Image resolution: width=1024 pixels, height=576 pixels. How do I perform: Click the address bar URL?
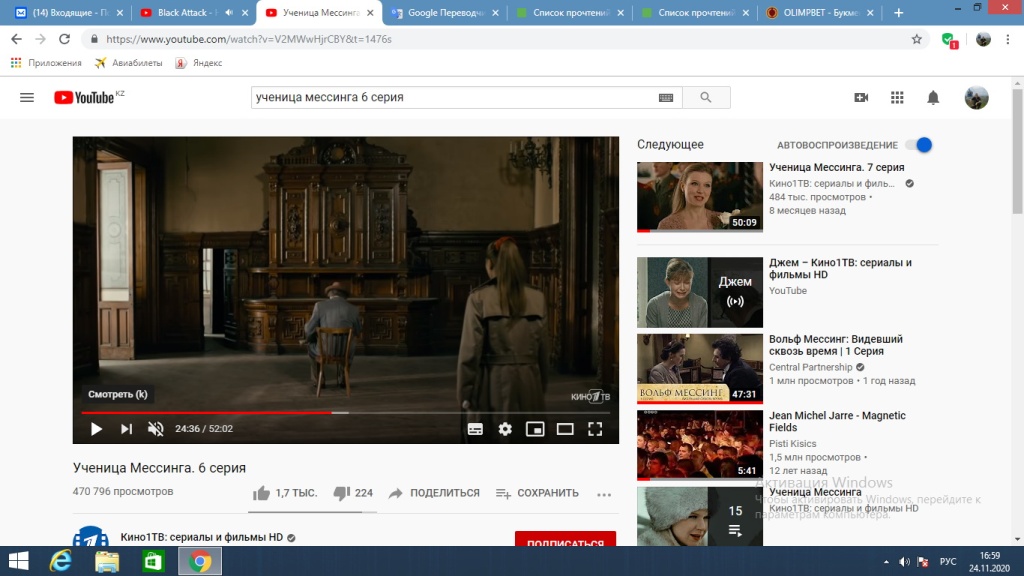(x=249, y=39)
